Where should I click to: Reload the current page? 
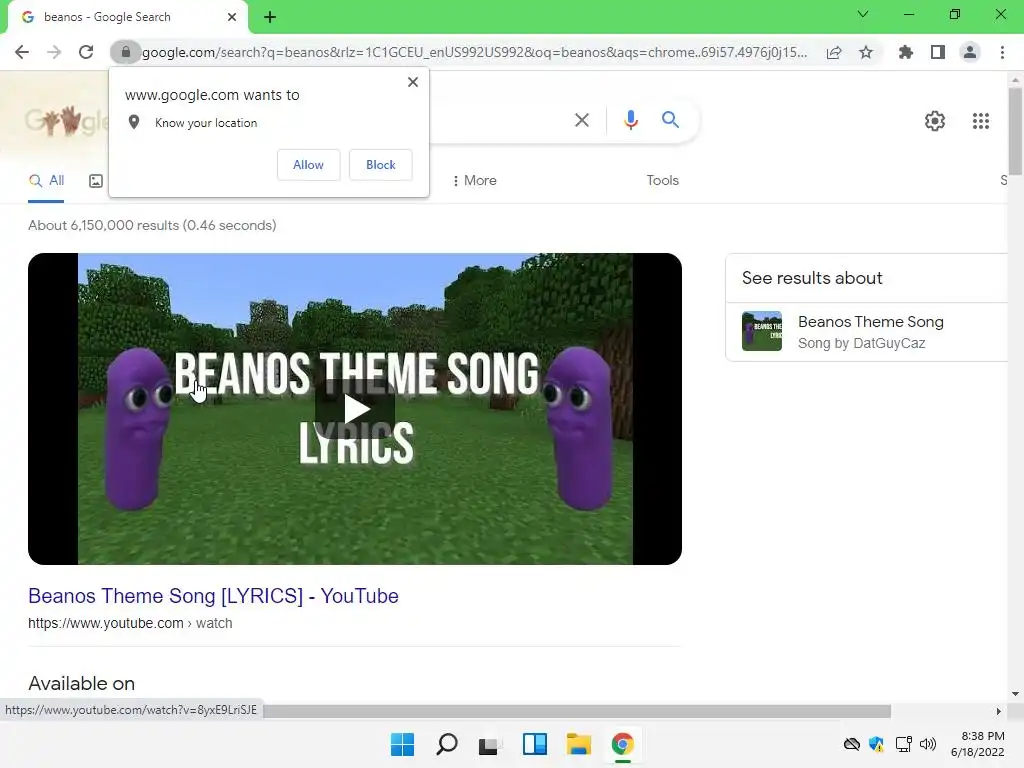pos(86,52)
